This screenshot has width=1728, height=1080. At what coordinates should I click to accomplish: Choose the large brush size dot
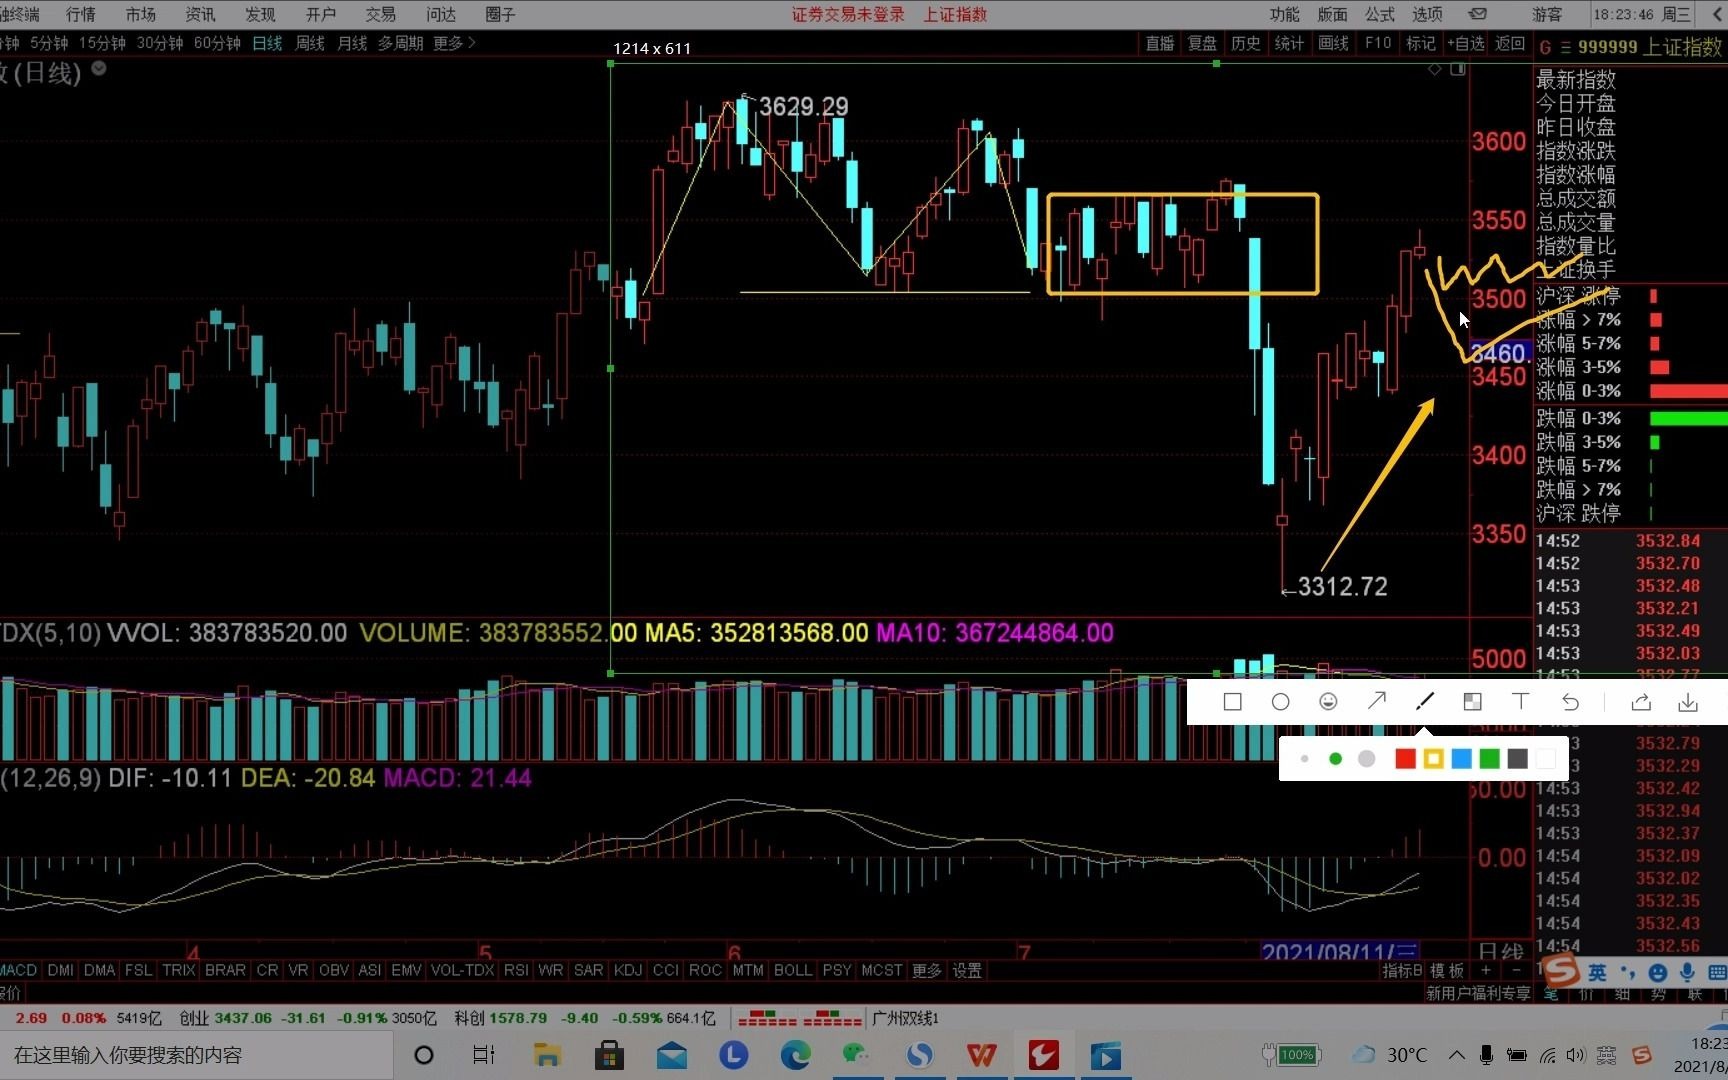click(1366, 759)
